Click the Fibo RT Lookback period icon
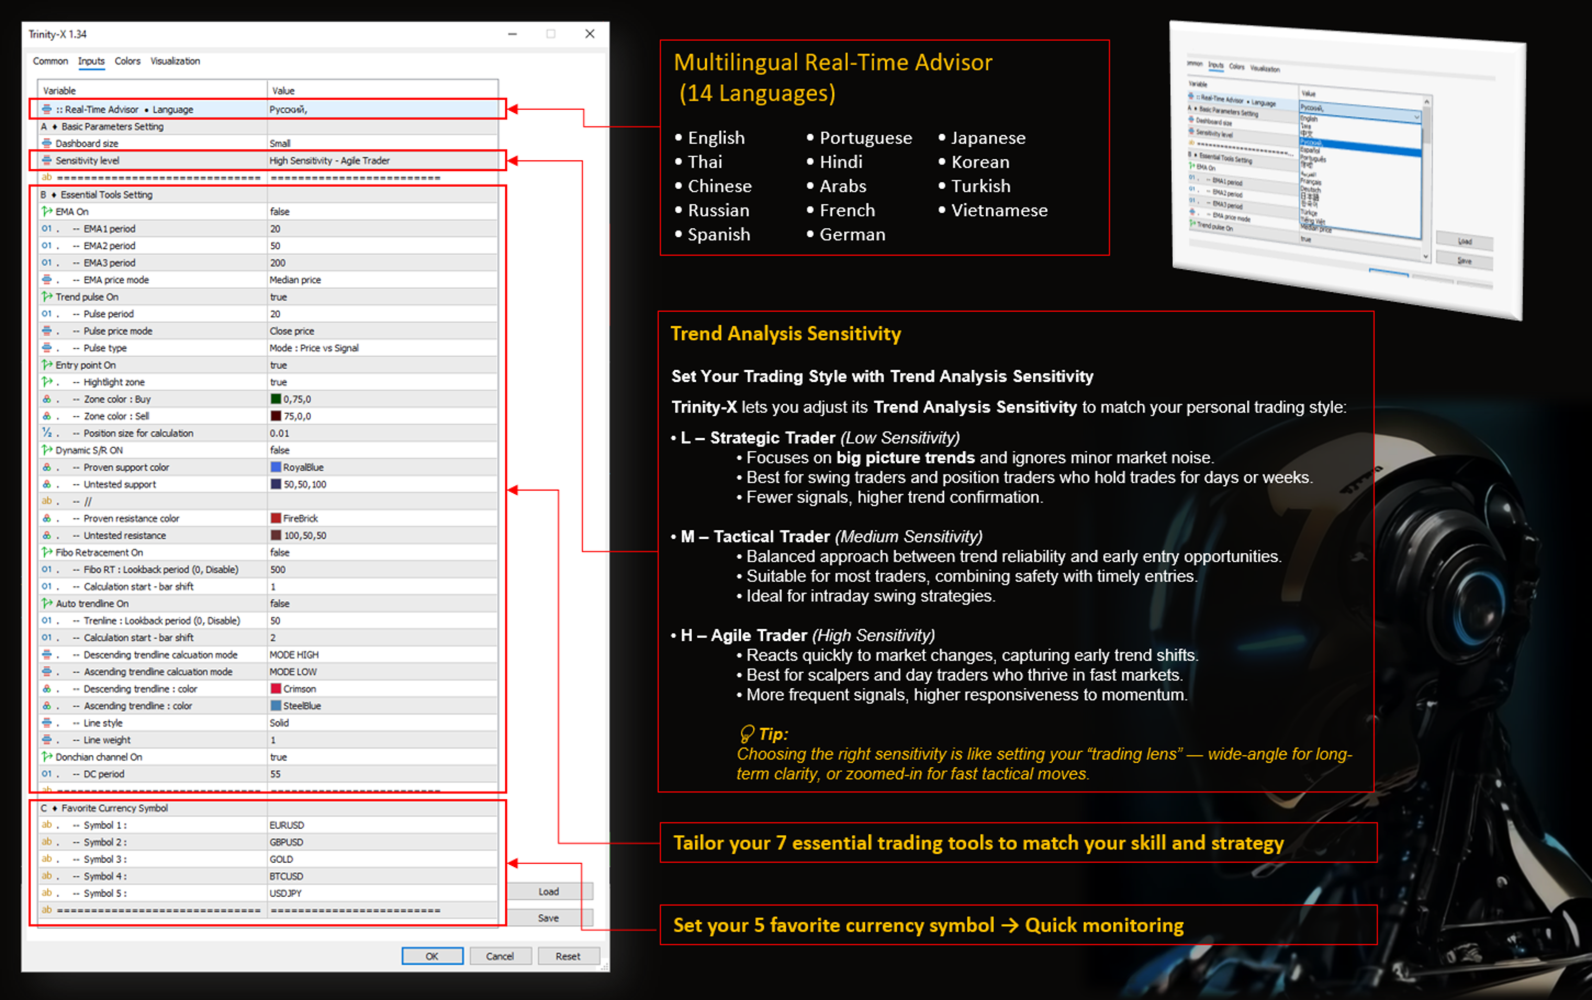Screen dimensions: 1592x1000 click(47, 569)
